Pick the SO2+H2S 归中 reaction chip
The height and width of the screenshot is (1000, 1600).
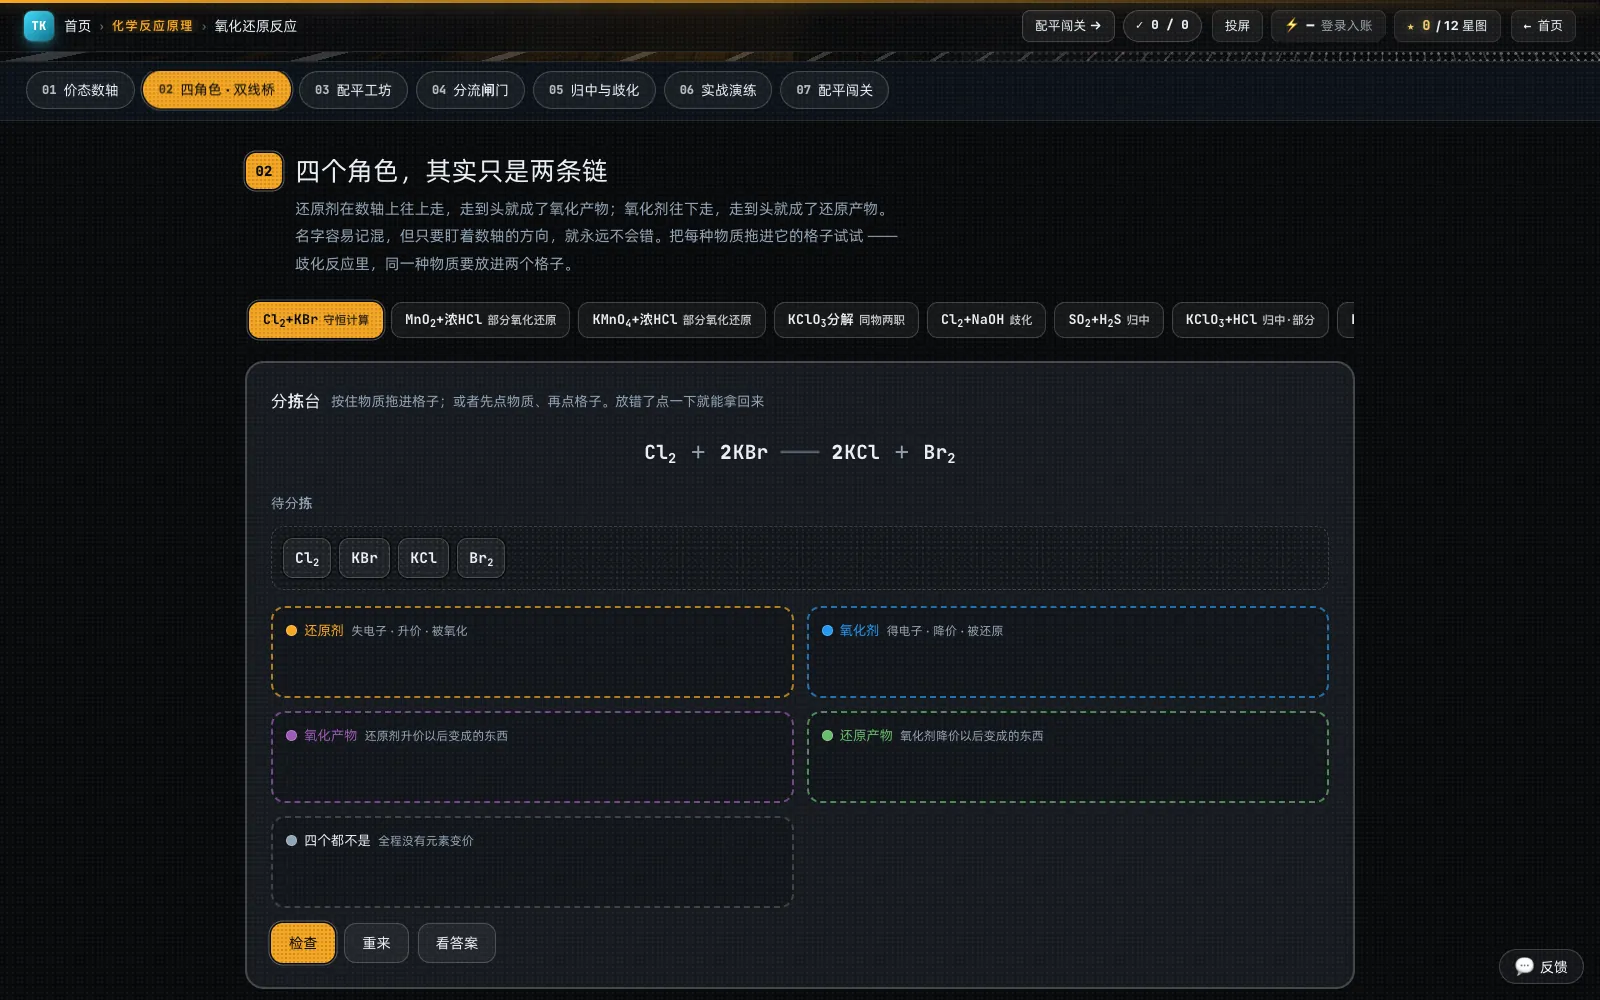point(1109,320)
